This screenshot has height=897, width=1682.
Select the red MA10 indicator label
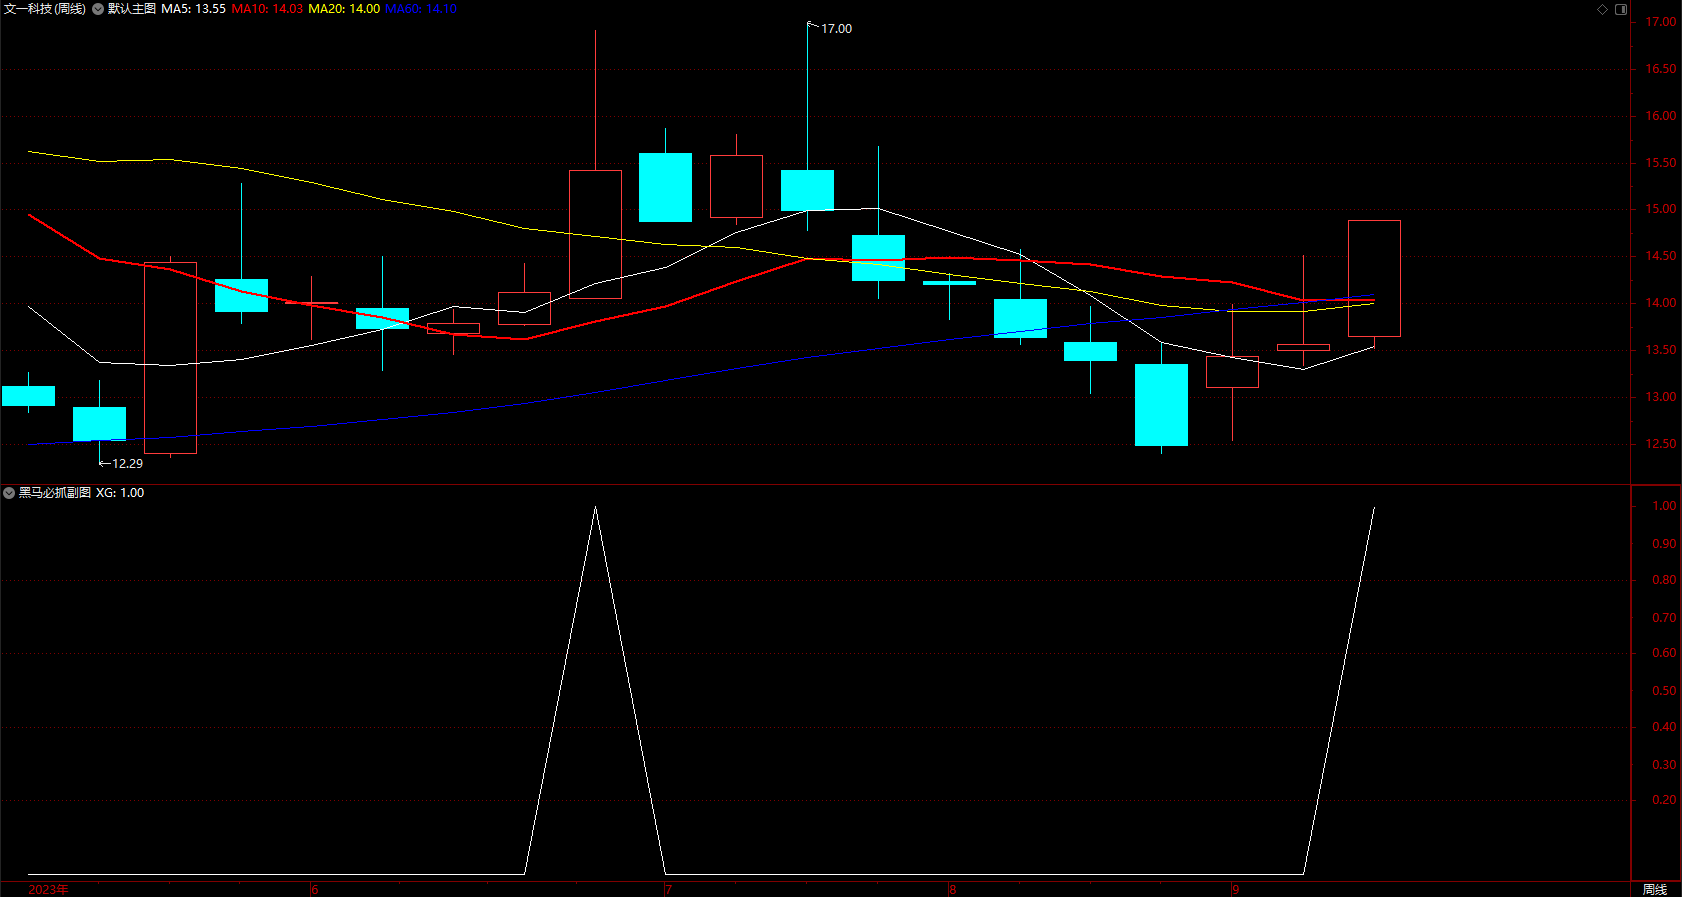(267, 9)
